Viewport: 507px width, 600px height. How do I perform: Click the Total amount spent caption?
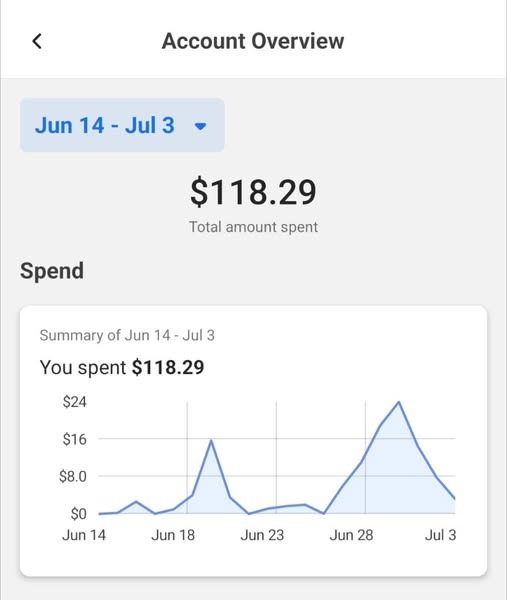(x=253, y=227)
